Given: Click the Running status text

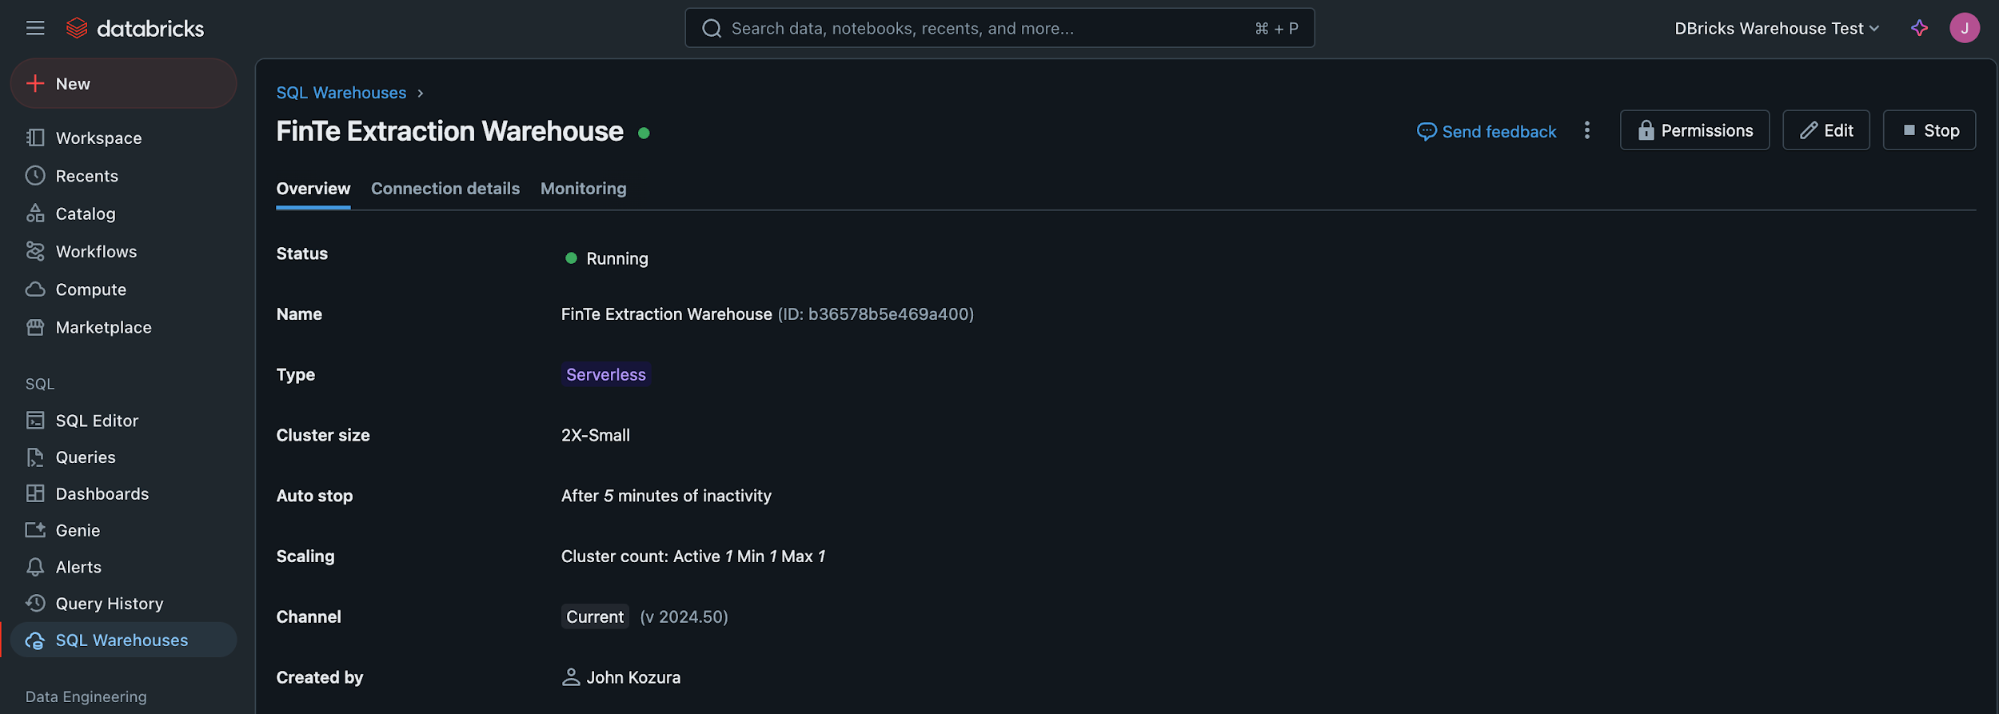Looking at the screenshot, I should 617,258.
